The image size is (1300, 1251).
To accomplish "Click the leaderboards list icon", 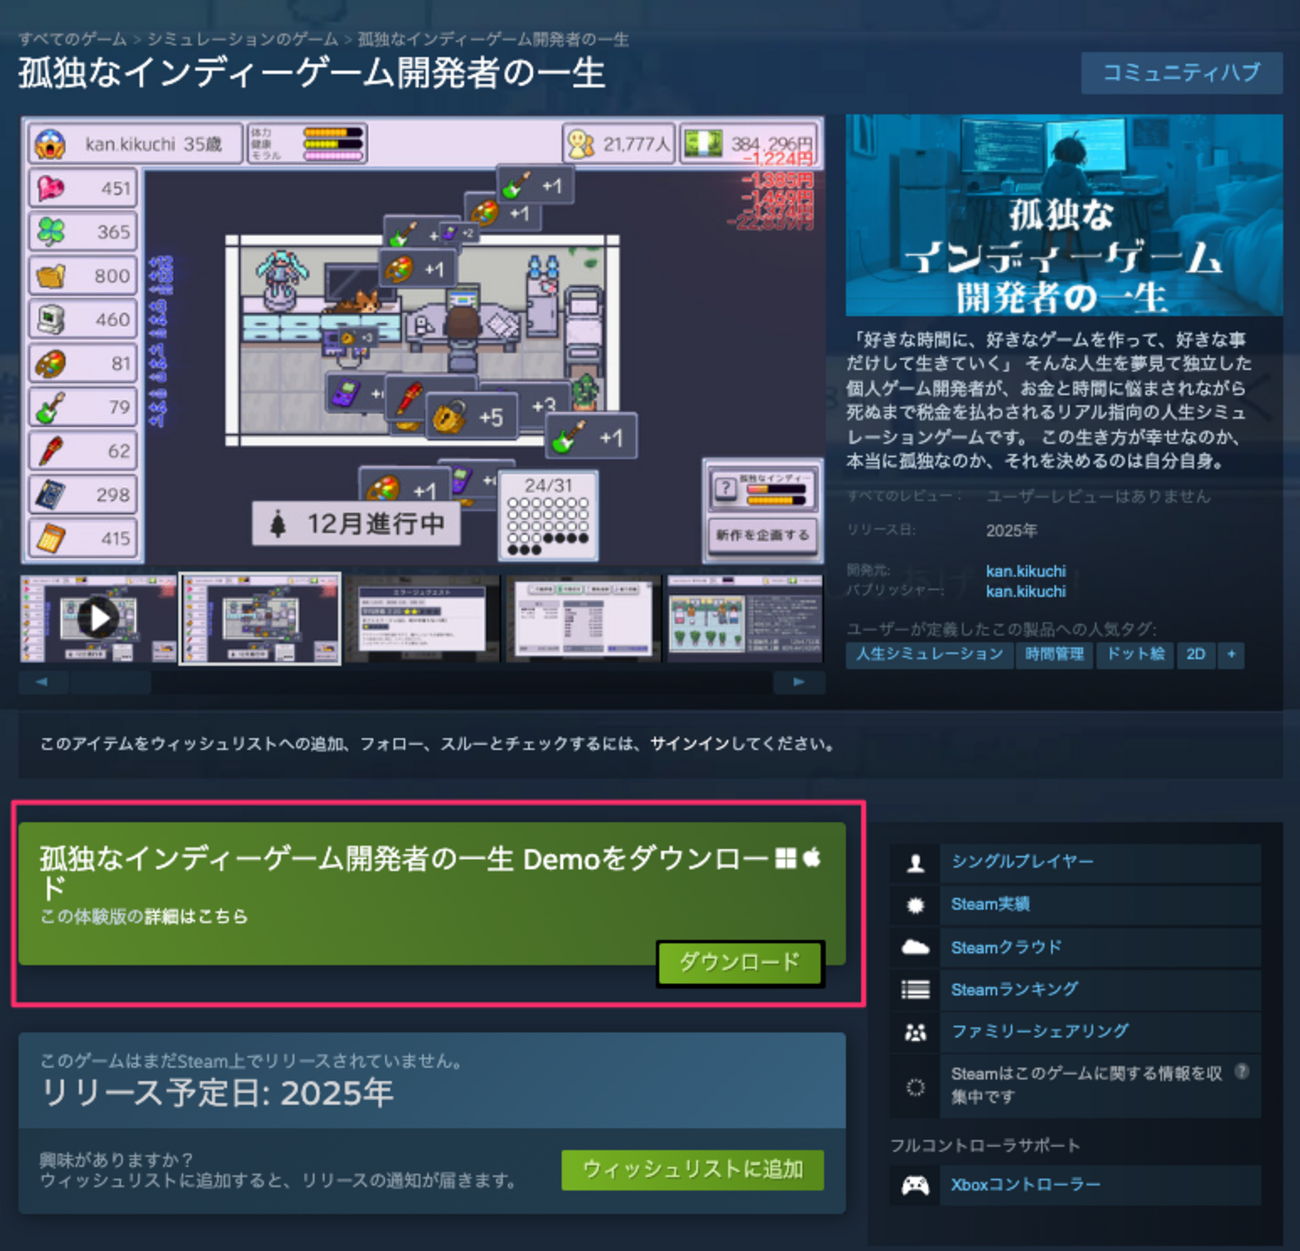I will [915, 990].
